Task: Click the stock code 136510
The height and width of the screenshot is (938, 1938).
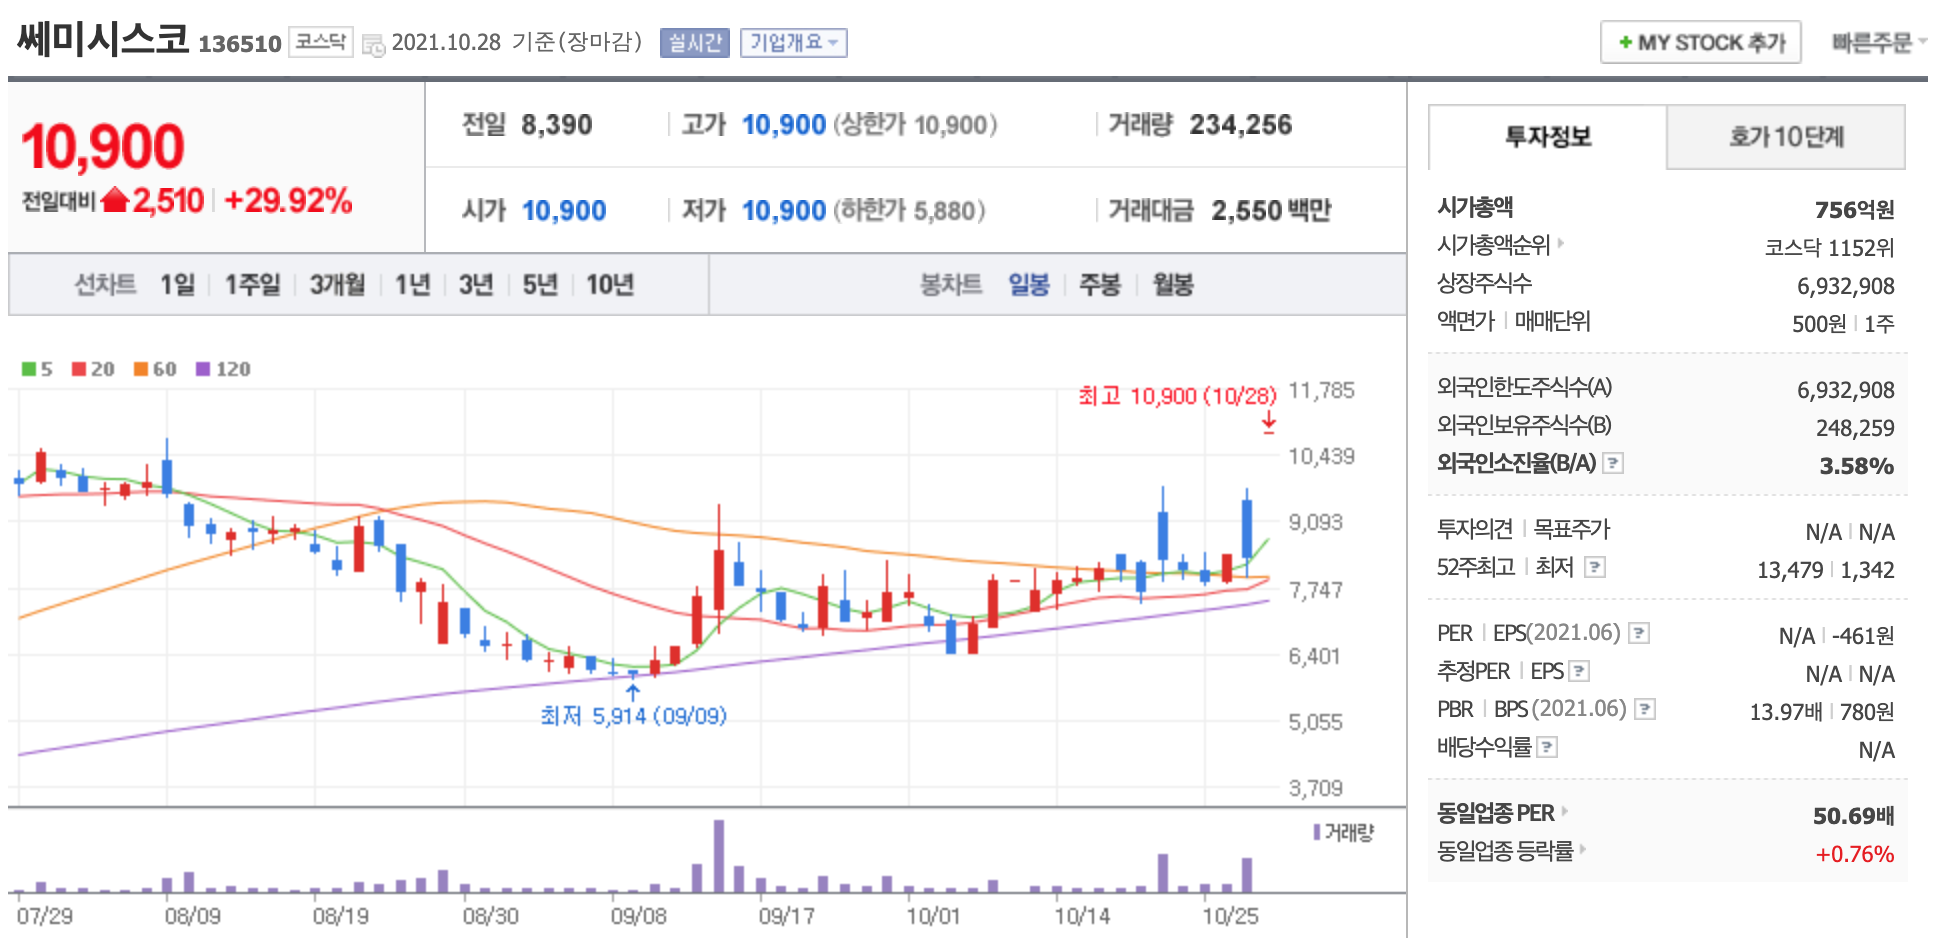Action: pyautogui.click(x=240, y=44)
